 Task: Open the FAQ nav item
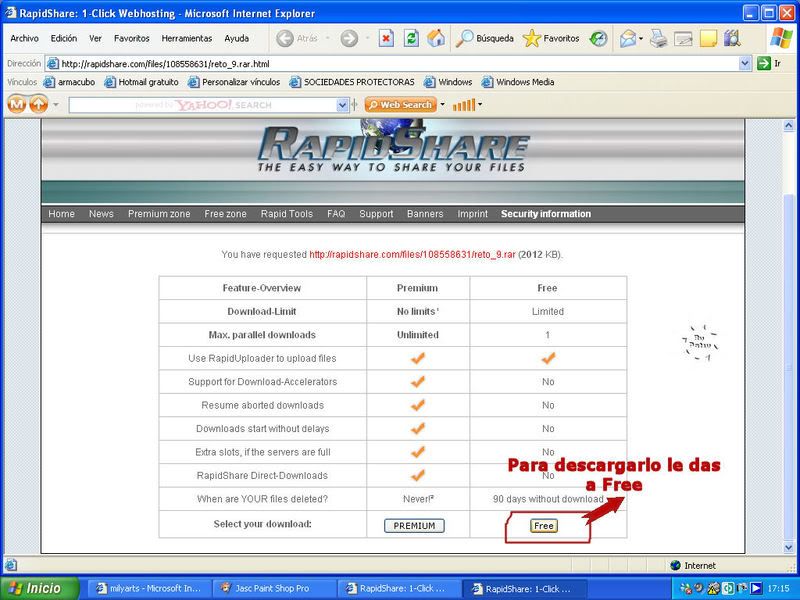tap(336, 214)
